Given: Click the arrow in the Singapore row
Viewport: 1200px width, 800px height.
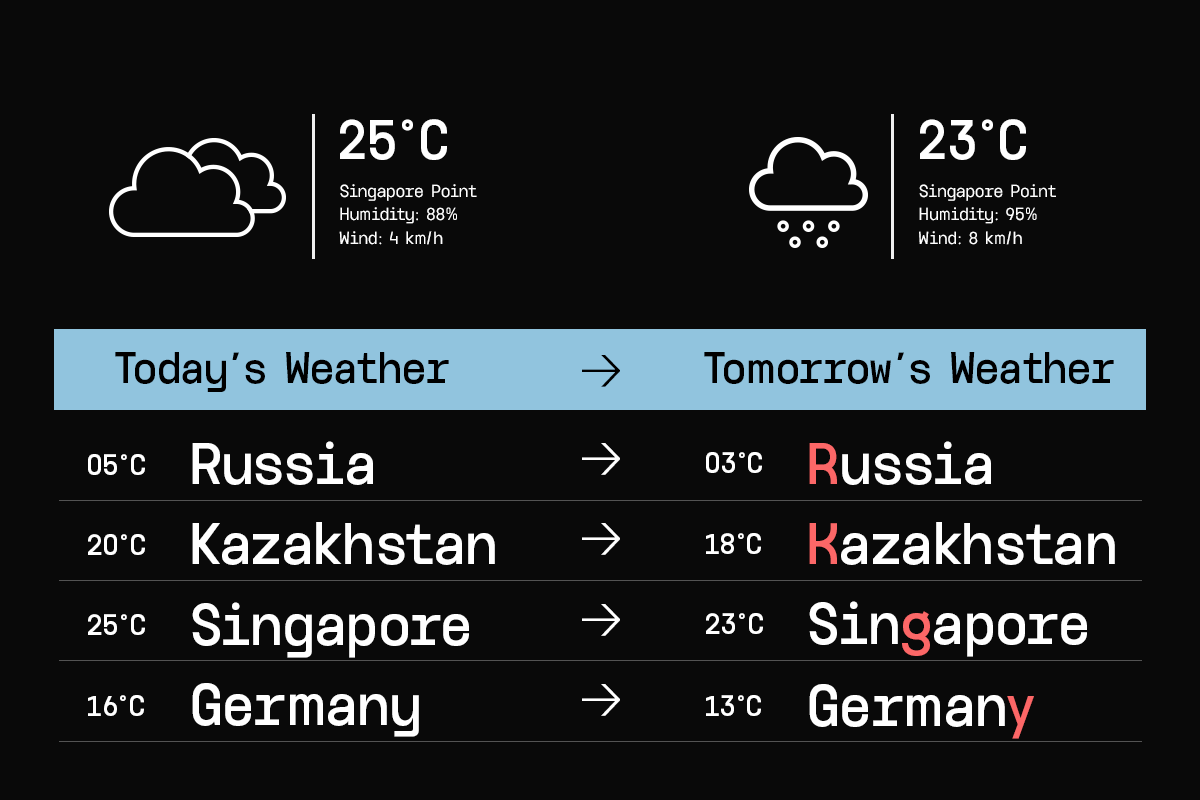Looking at the screenshot, I should 601,622.
